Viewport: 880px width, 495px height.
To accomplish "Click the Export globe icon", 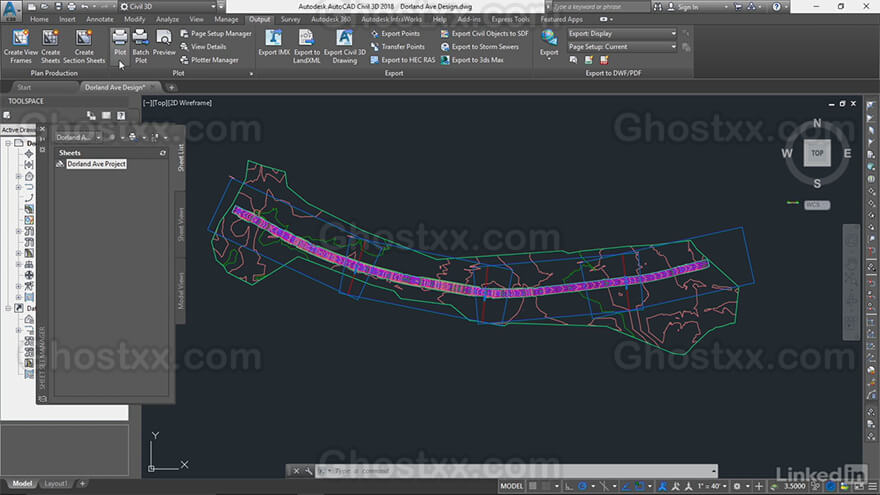I will 549,38.
